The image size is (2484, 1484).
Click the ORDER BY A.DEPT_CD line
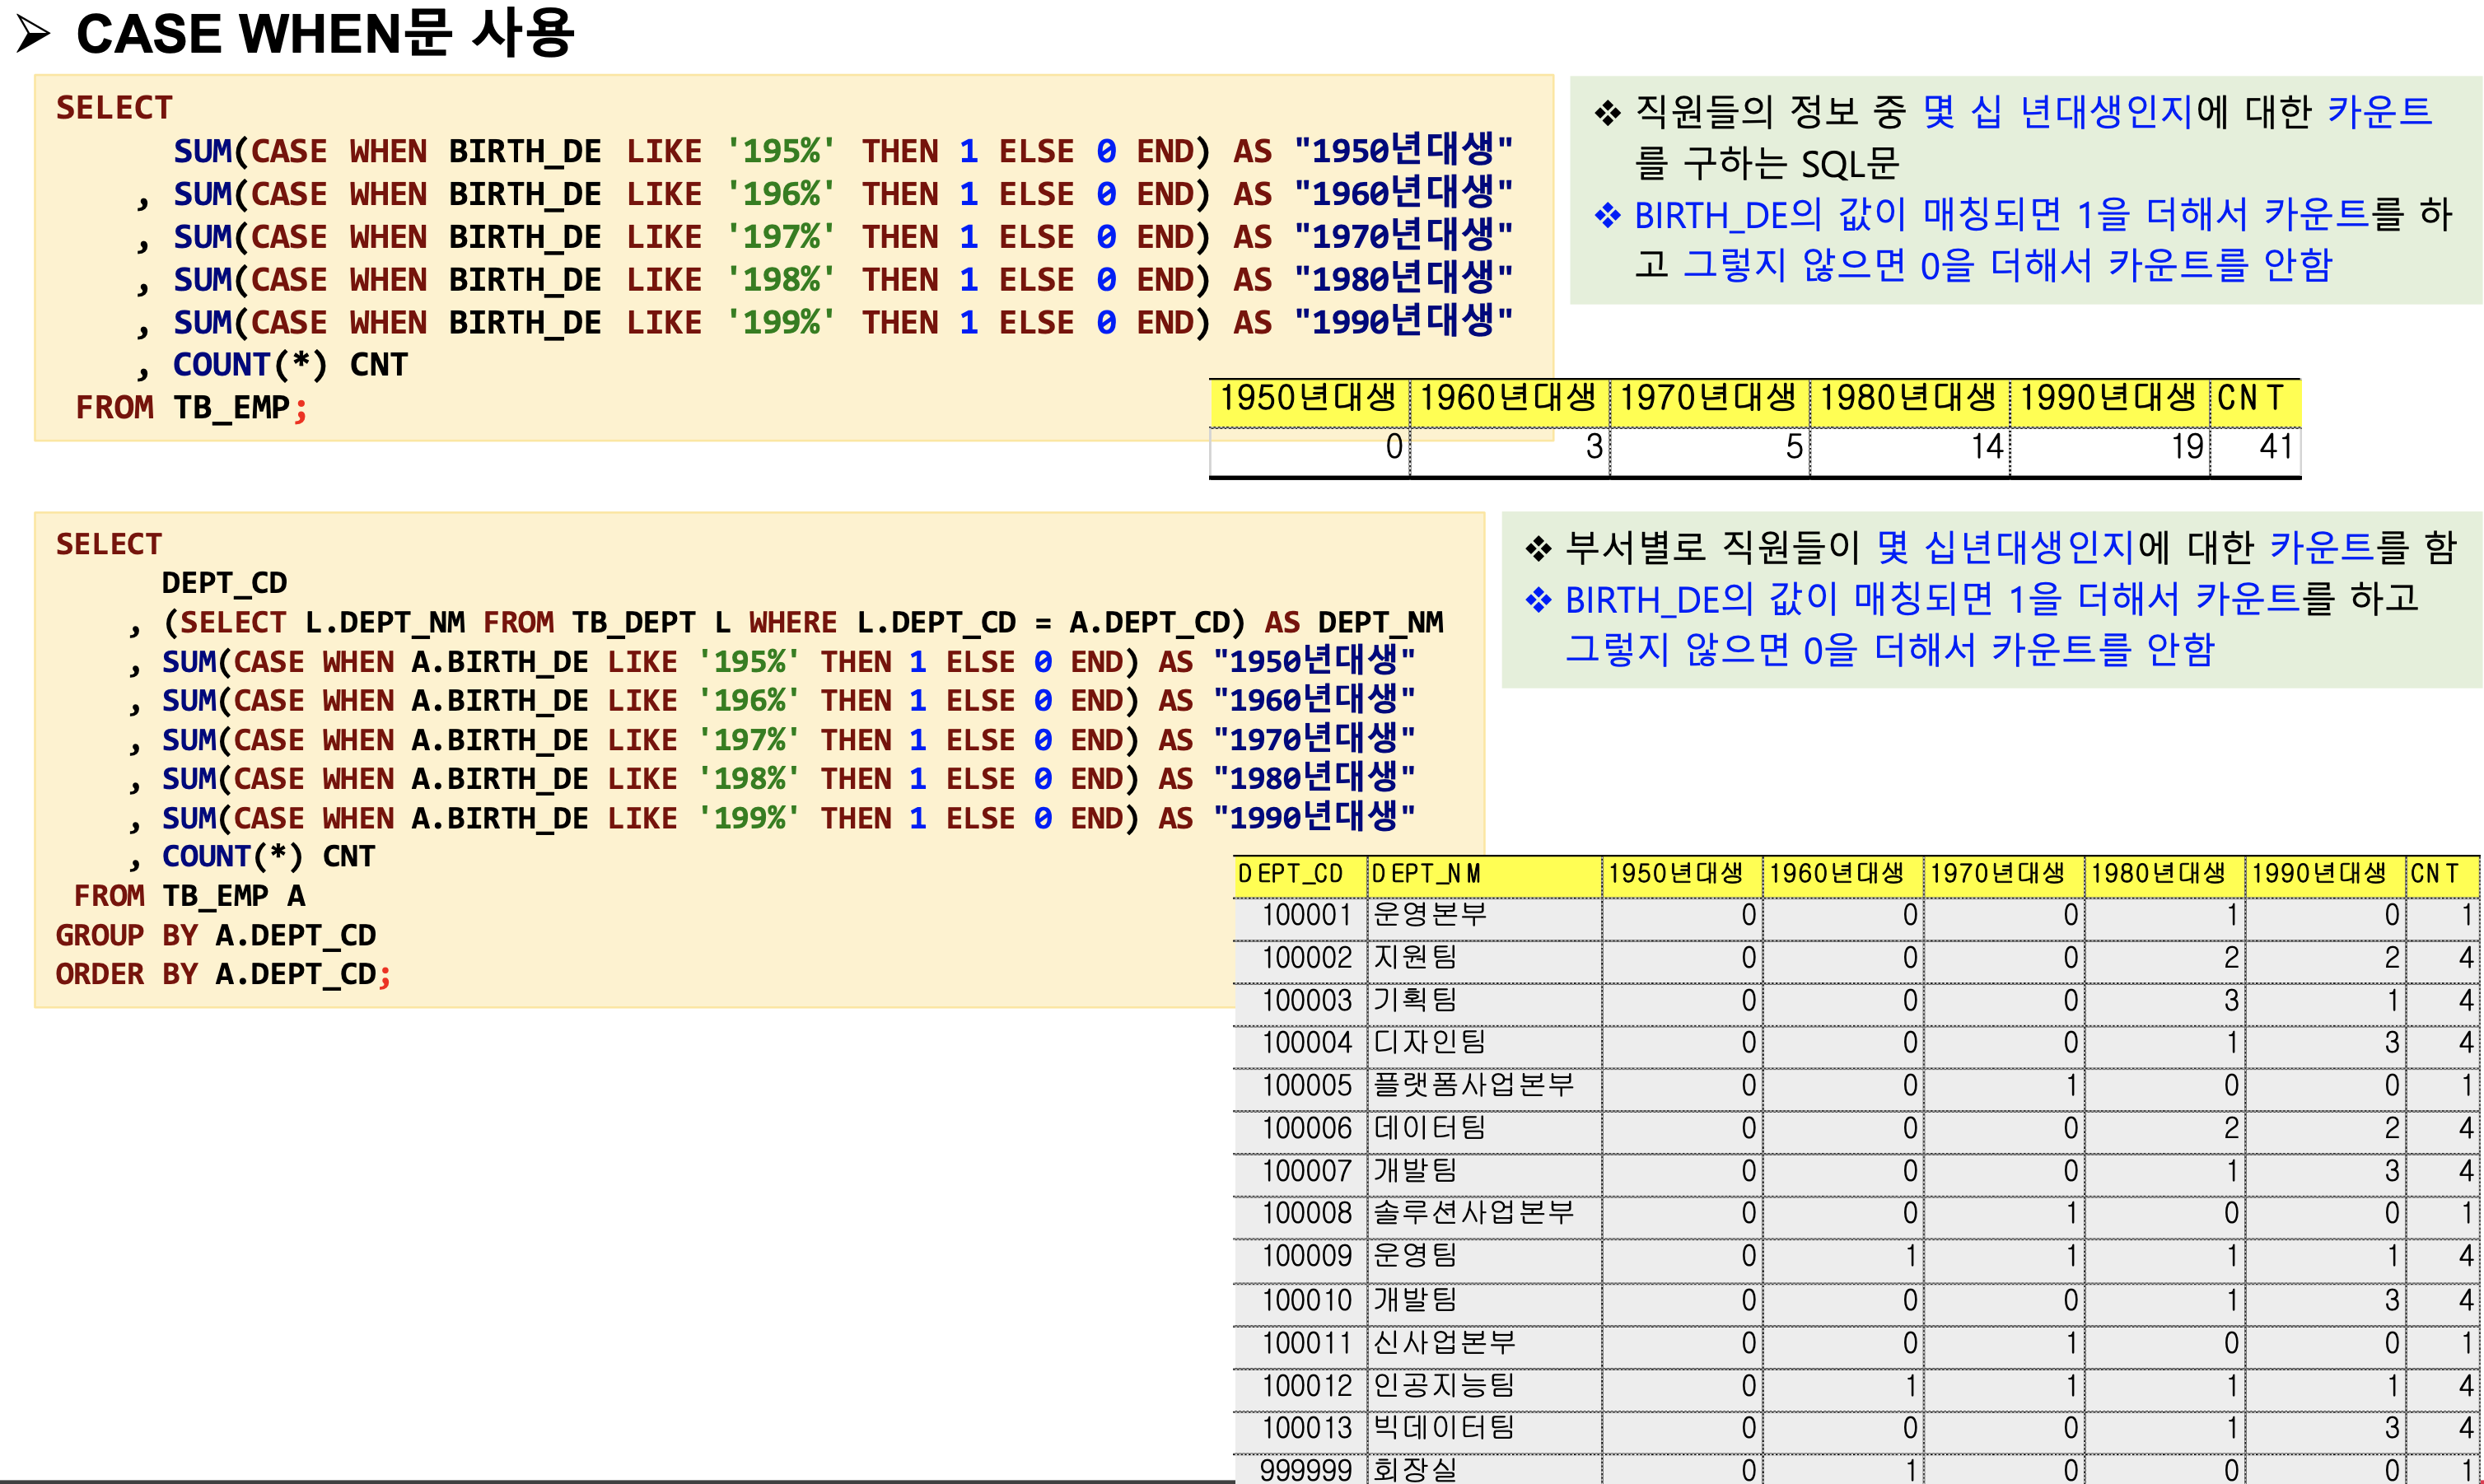tap(222, 974)
